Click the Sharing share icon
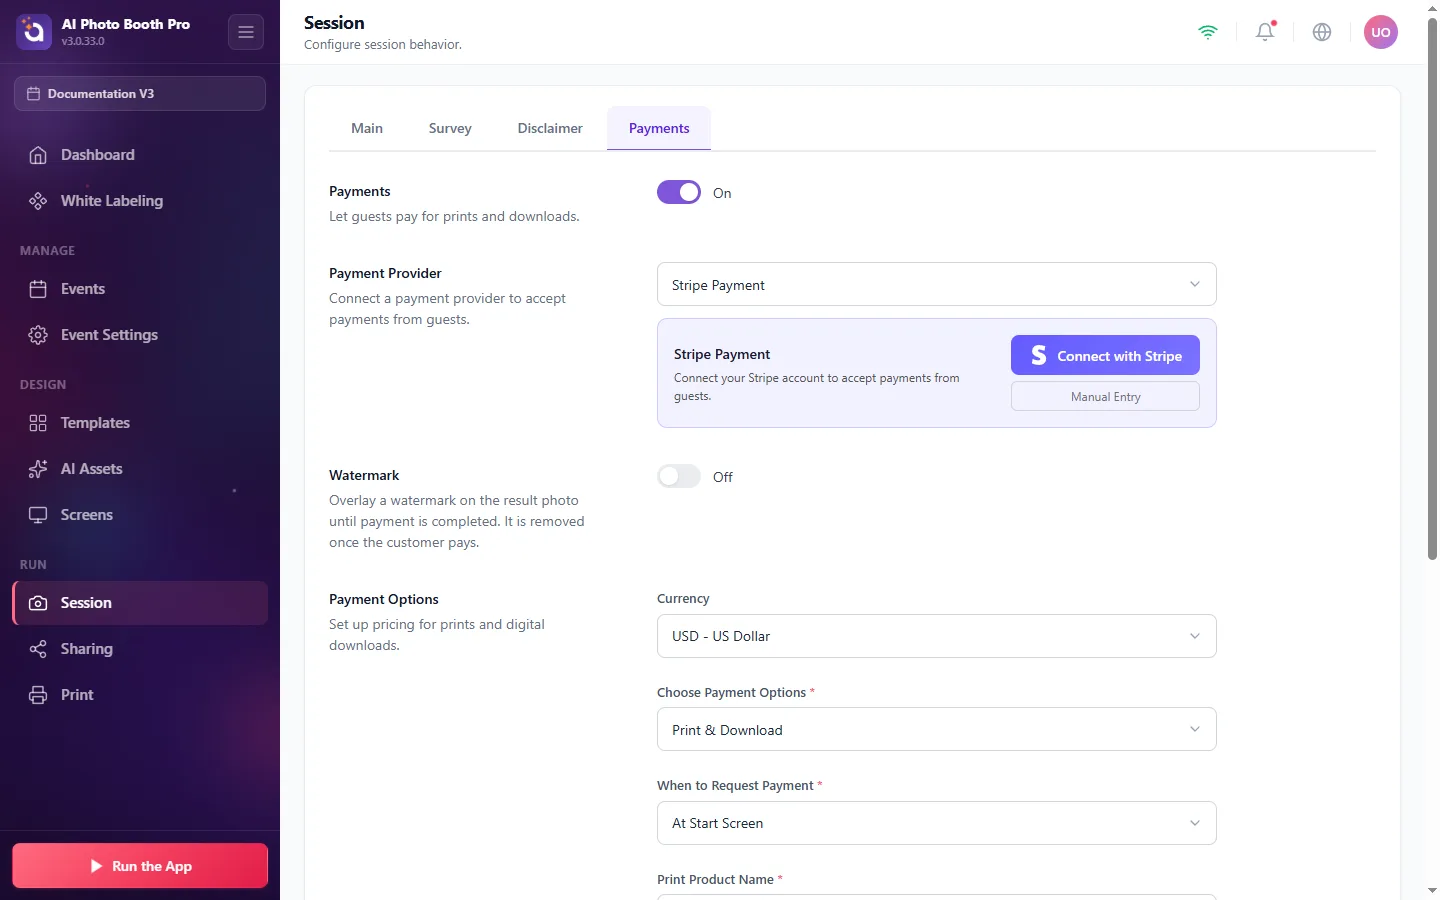This screenshot has height=900, width=1440. [38, 649]
